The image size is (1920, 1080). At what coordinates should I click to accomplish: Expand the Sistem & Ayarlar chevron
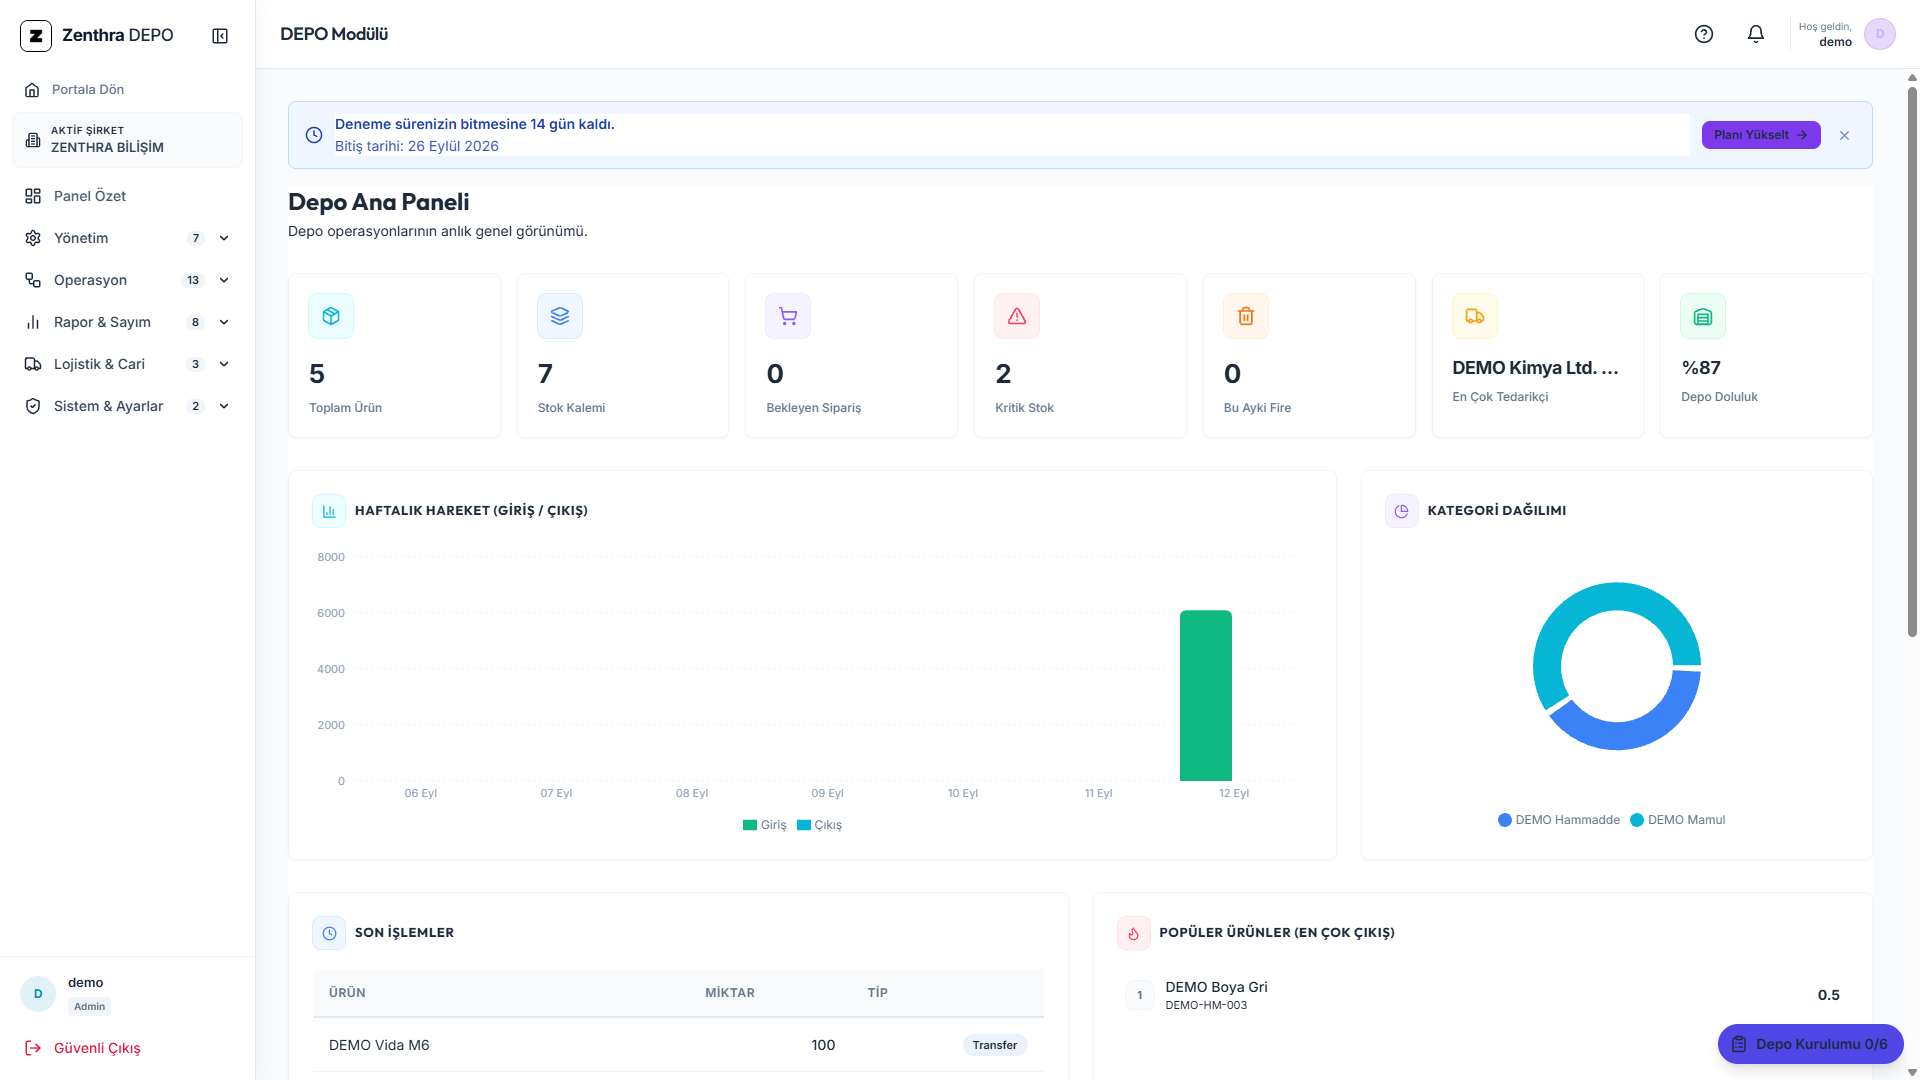[224, 406]
